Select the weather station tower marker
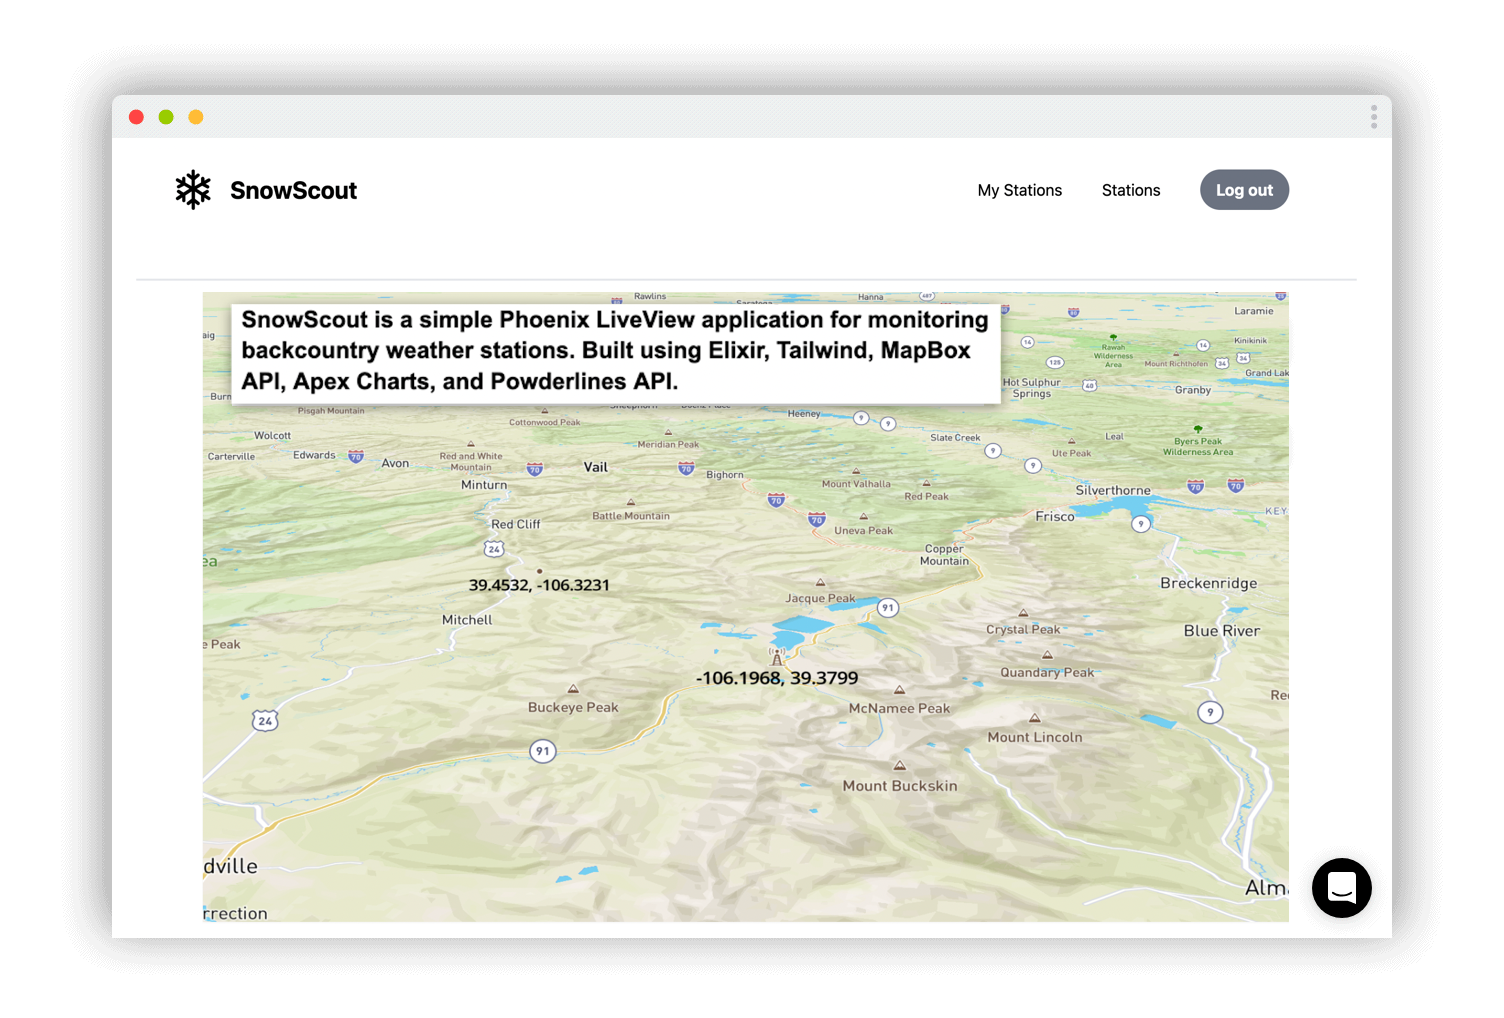This screenshot has height=1018, width=1504. 777,656
